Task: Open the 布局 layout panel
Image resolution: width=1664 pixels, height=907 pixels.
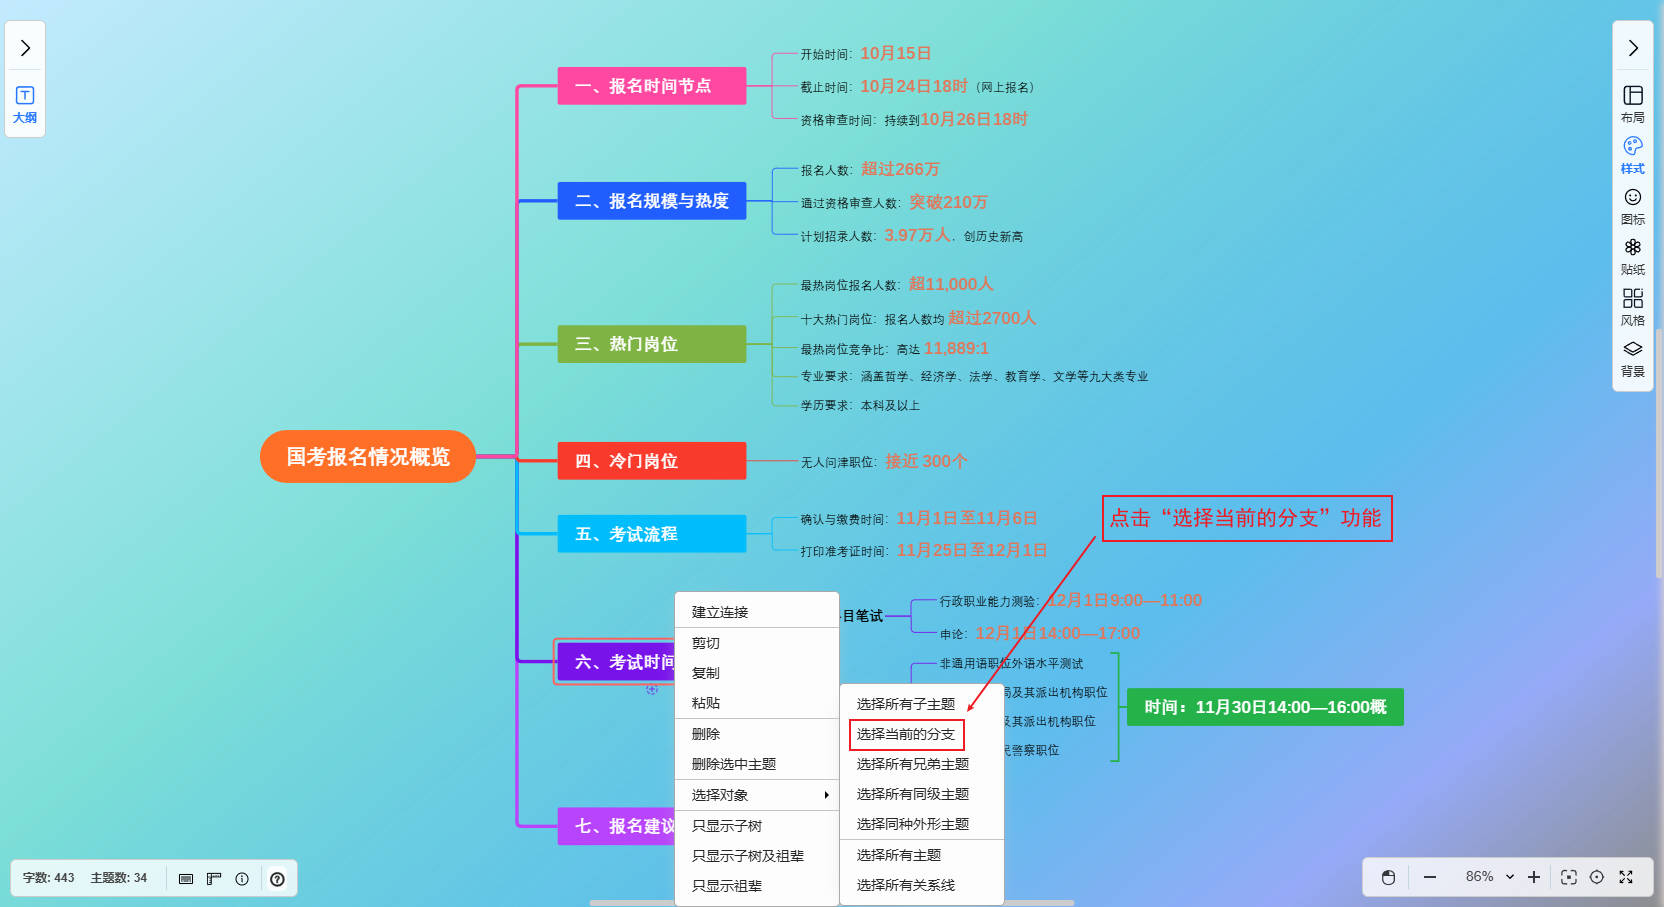Action: pyautogui.click(x=1632, y=104)
